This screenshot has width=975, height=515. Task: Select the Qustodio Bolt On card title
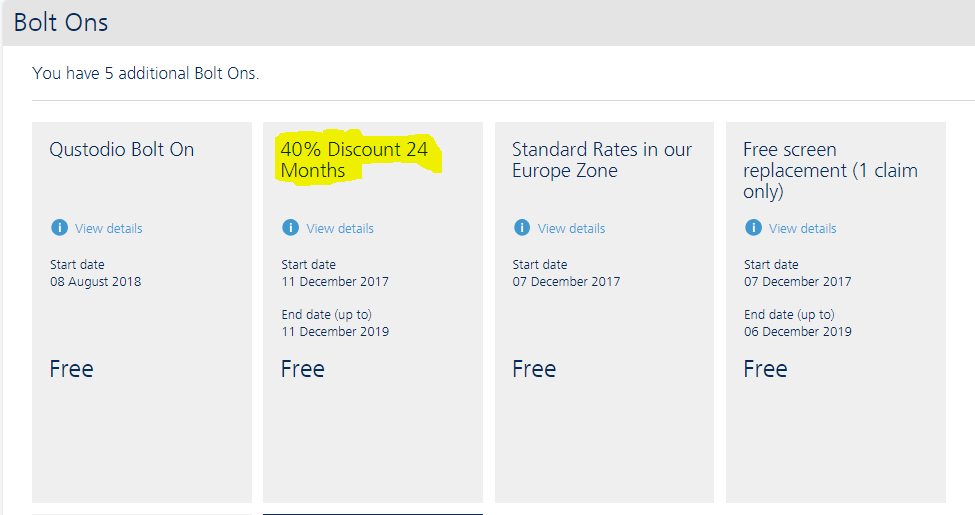(x=122, y=150)
